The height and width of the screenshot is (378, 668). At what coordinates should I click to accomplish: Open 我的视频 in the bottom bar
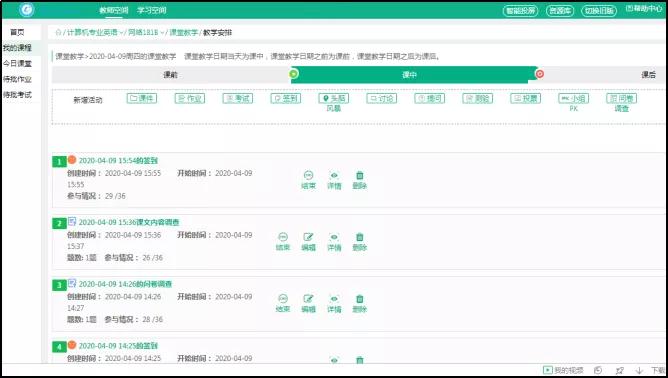point(563,370)
